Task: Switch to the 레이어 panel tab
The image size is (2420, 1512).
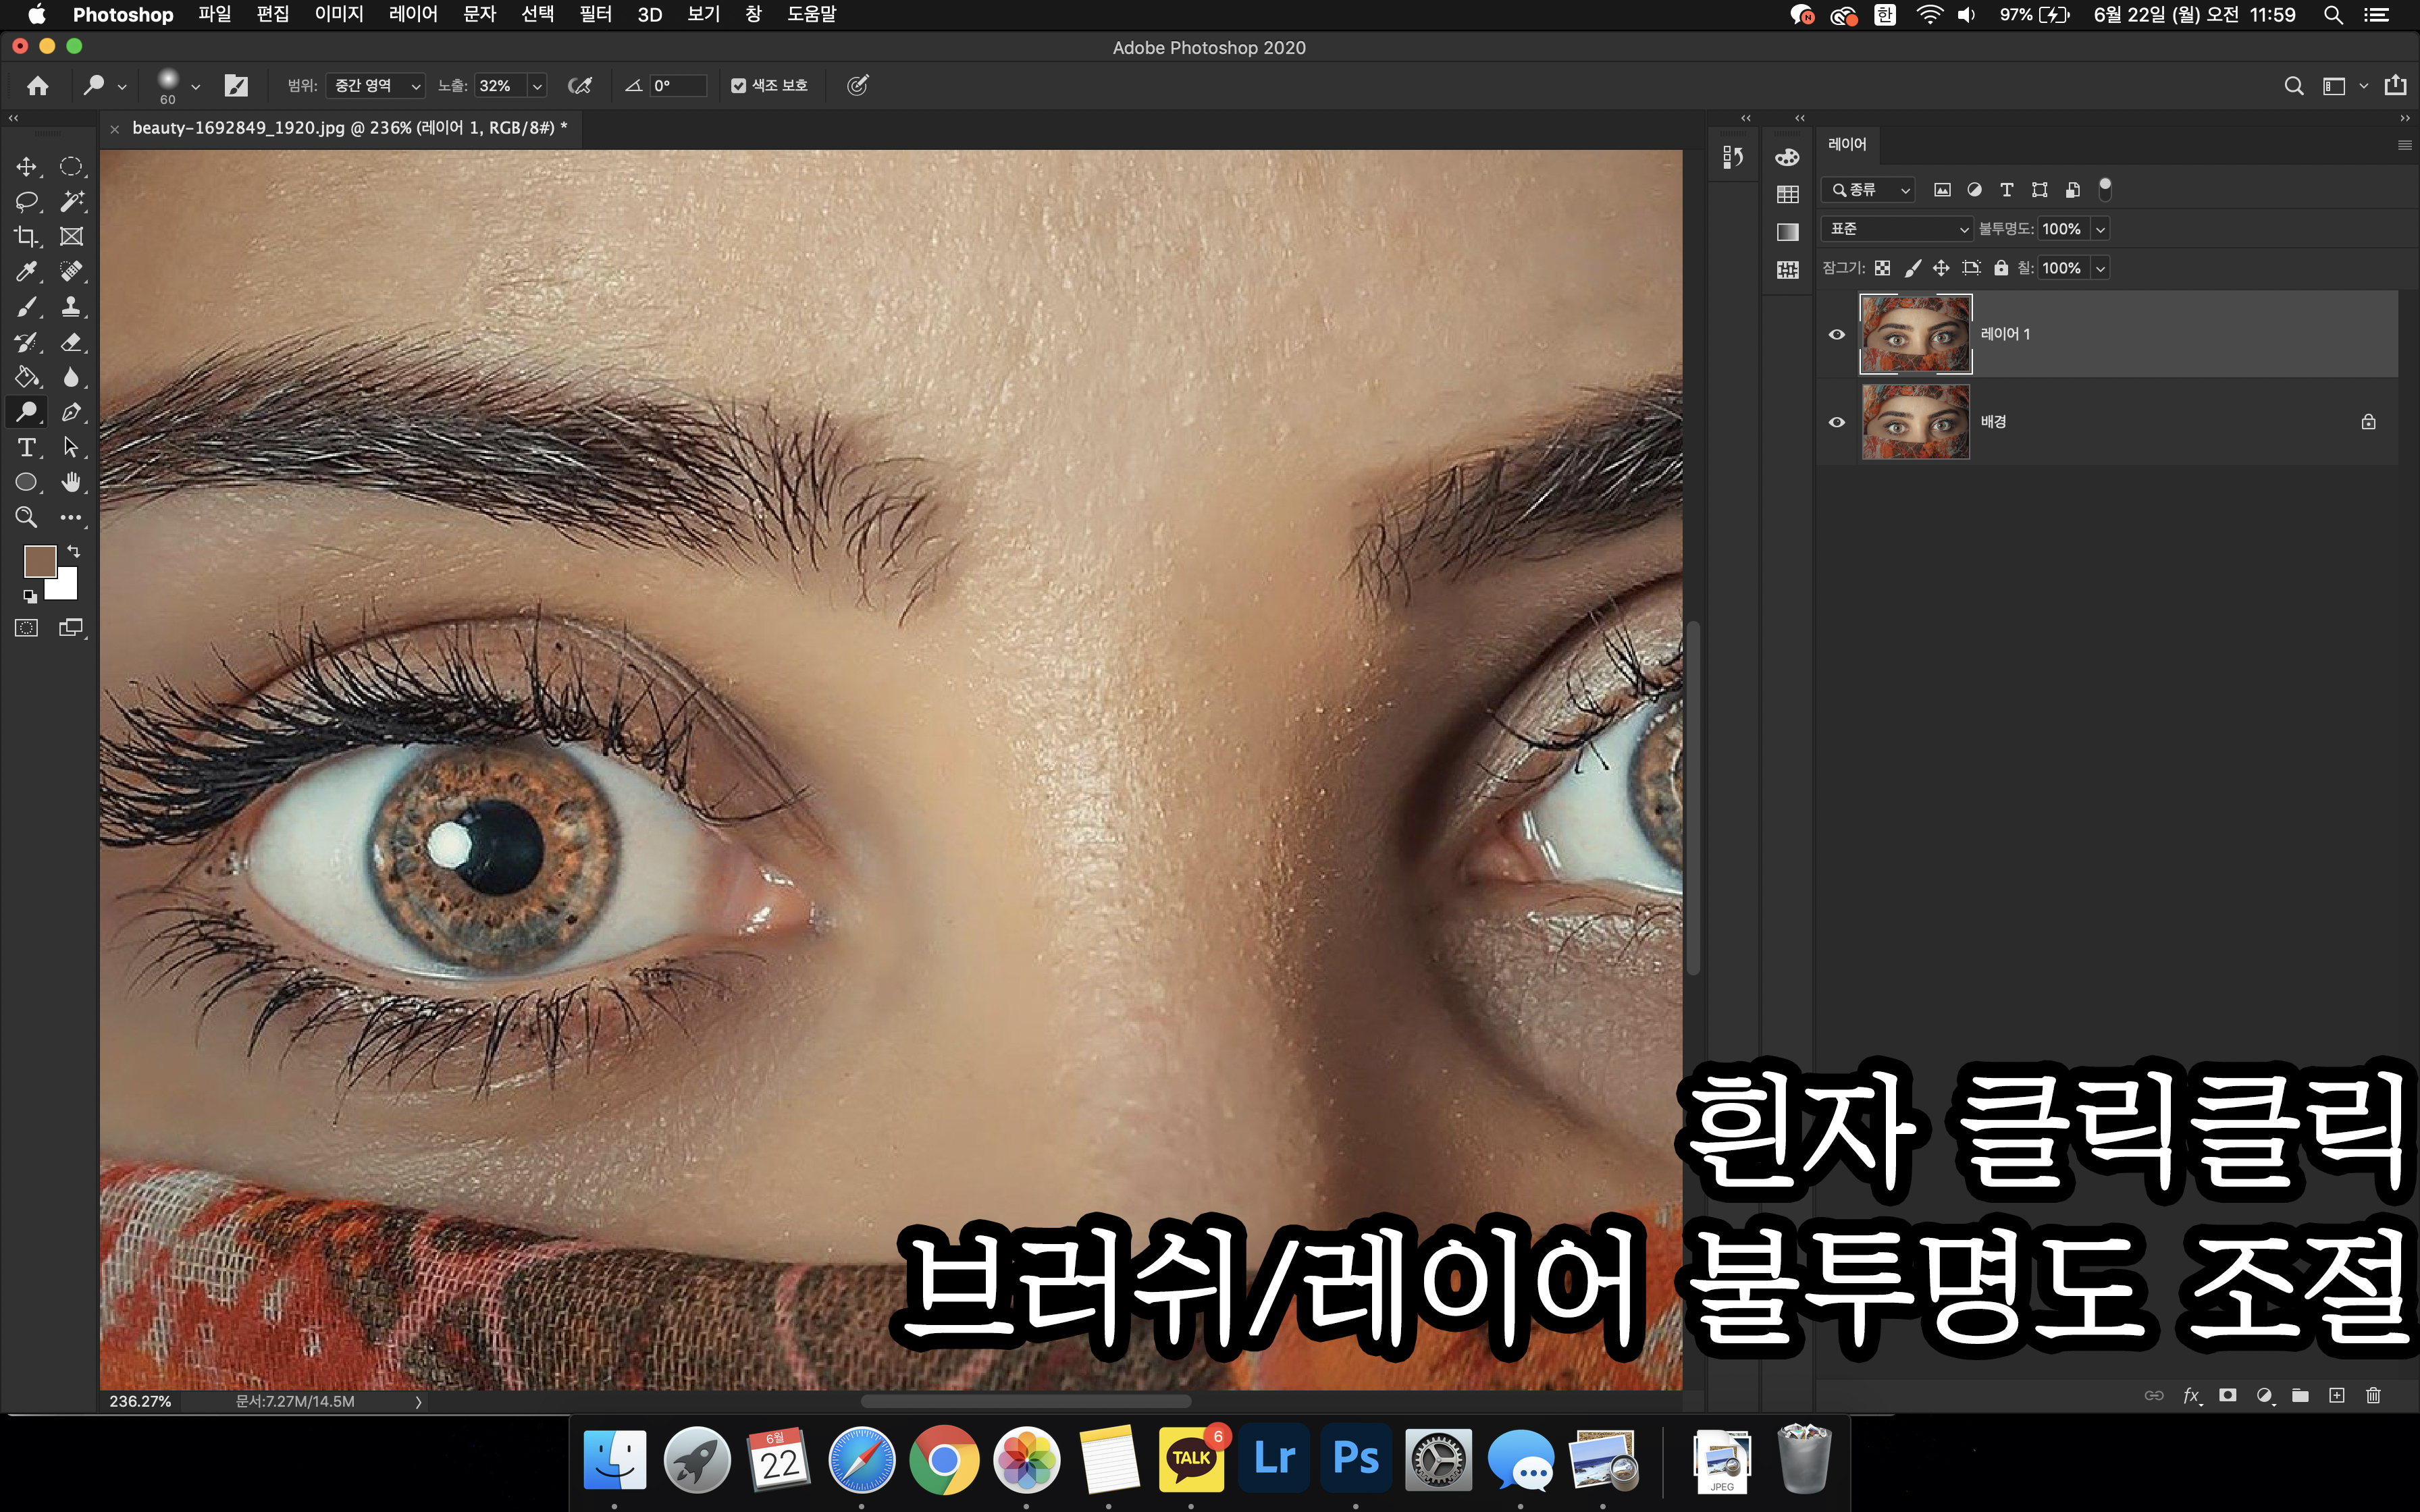Action: point(1846,144)
